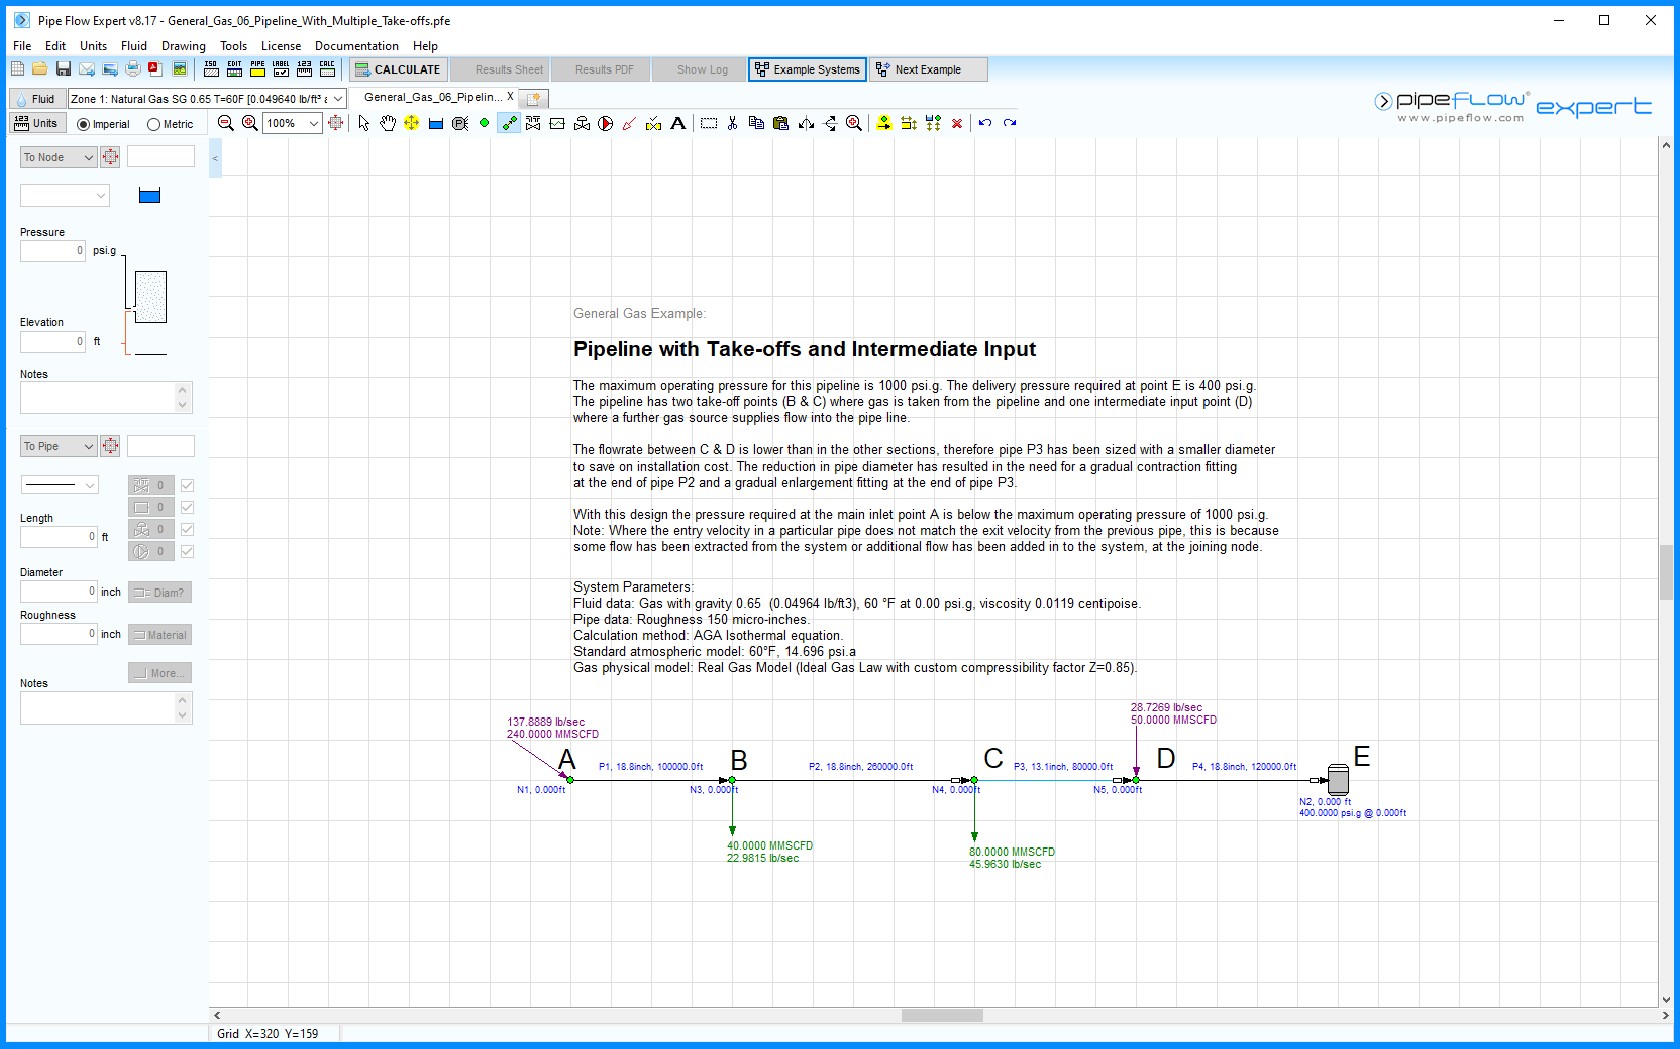Open the fluid zone dropdown
The image size is (1680, 1049).
[x=338, y=99]
